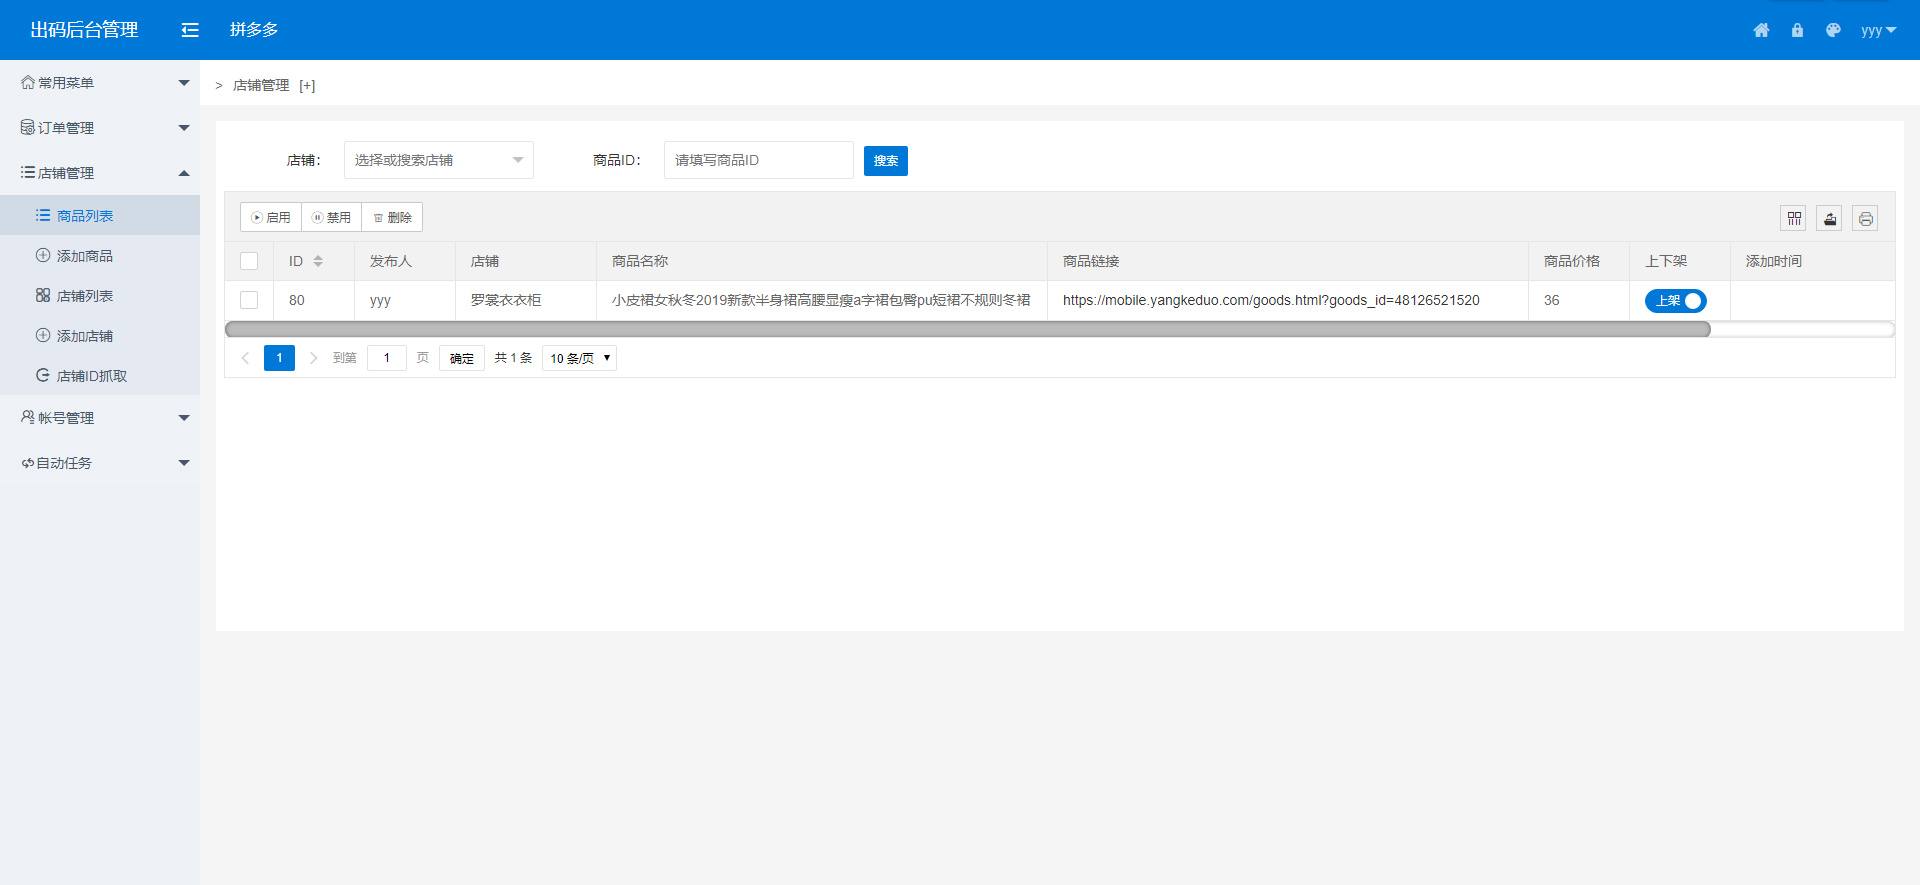Sort the table by ID column arrows

318,261
